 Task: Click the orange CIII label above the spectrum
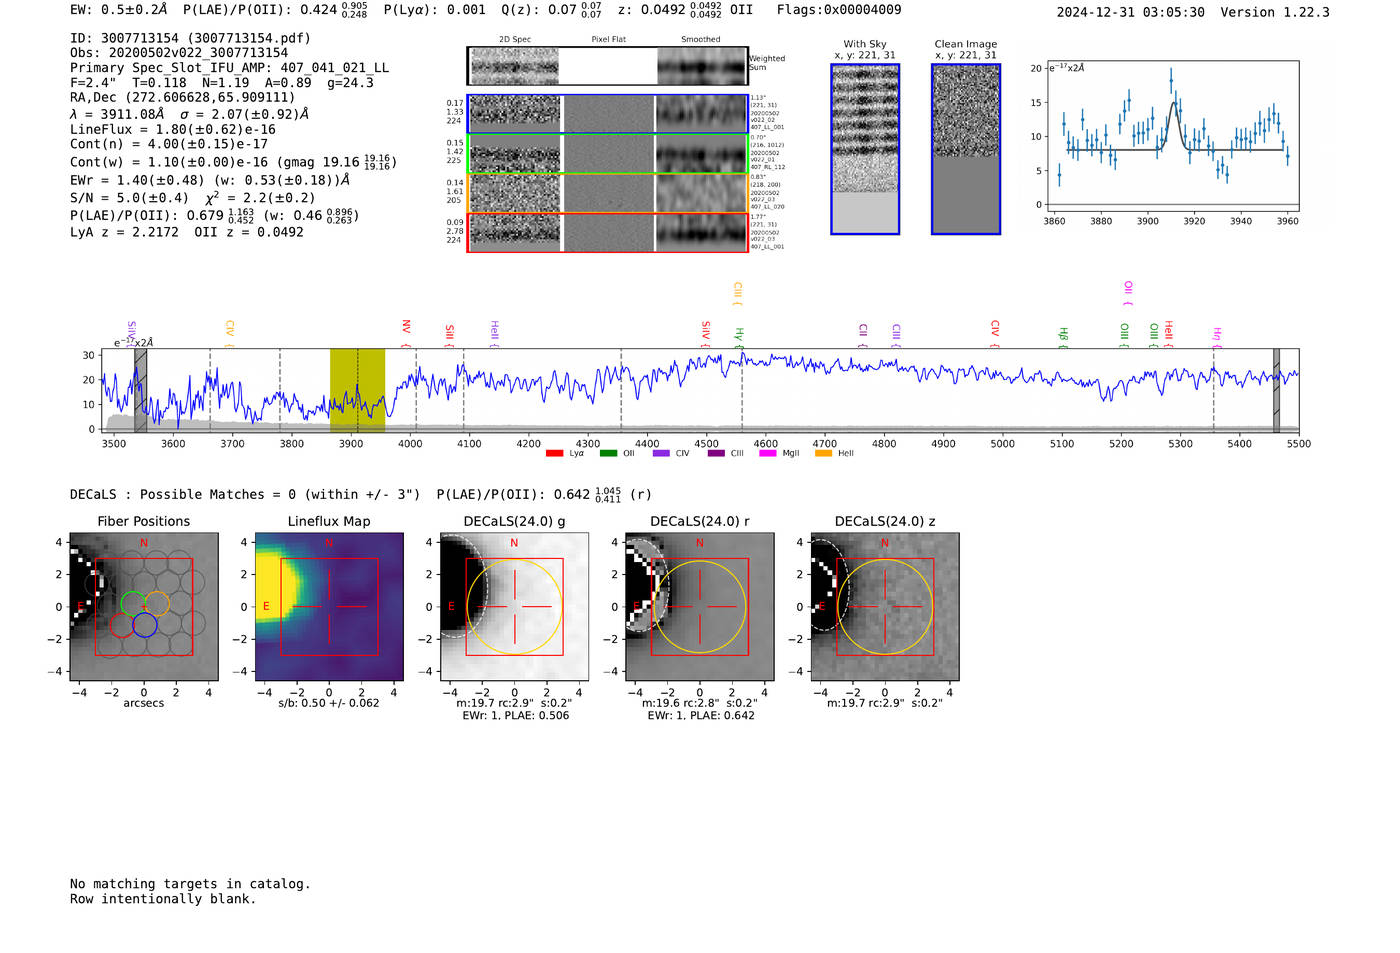pos(738,292)
